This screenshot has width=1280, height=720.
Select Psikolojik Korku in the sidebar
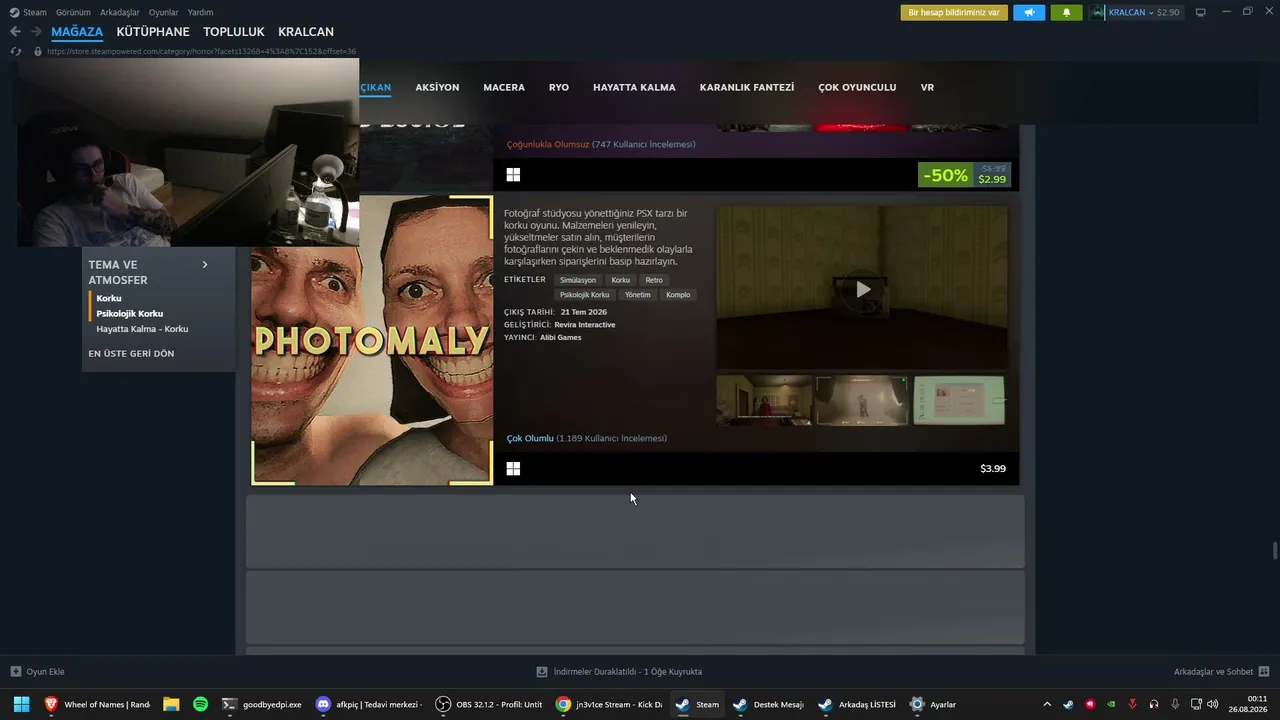click(x=129, y=314)
